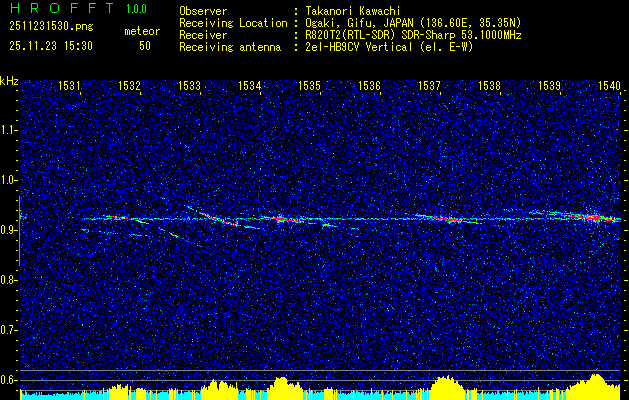Click the 1.1 kHz axis tick label

point(8,130)
